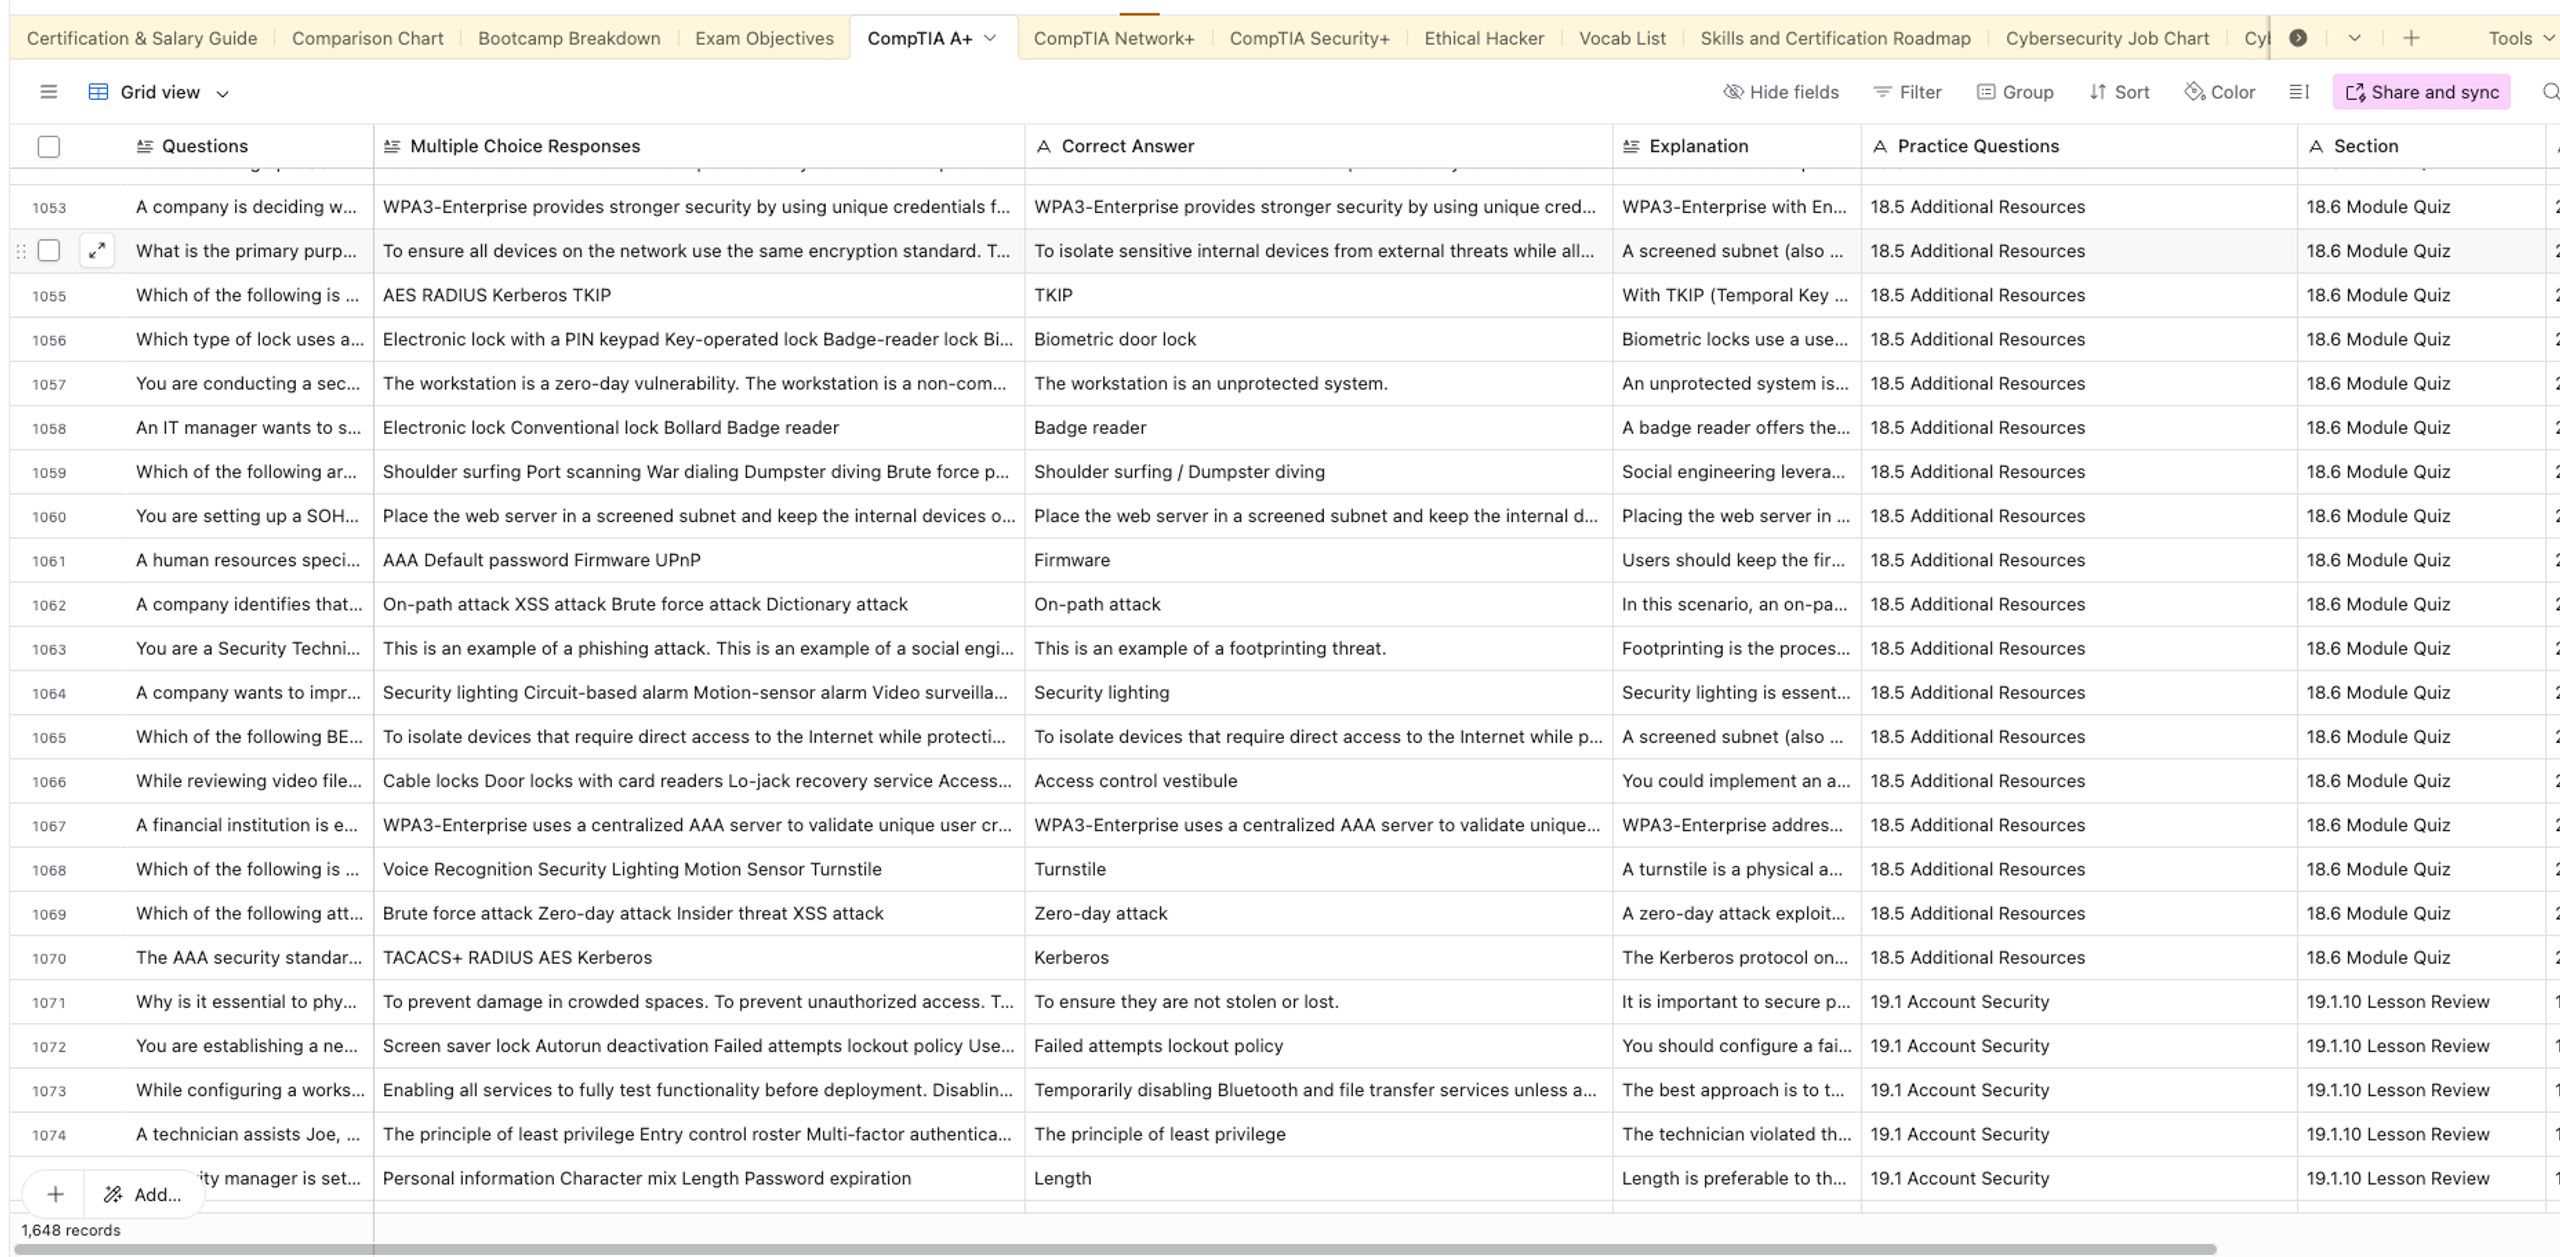Expand the all-tables list chevron
The width and height of the screenshot is (2560, 1257).
[x=2355, y=38]
